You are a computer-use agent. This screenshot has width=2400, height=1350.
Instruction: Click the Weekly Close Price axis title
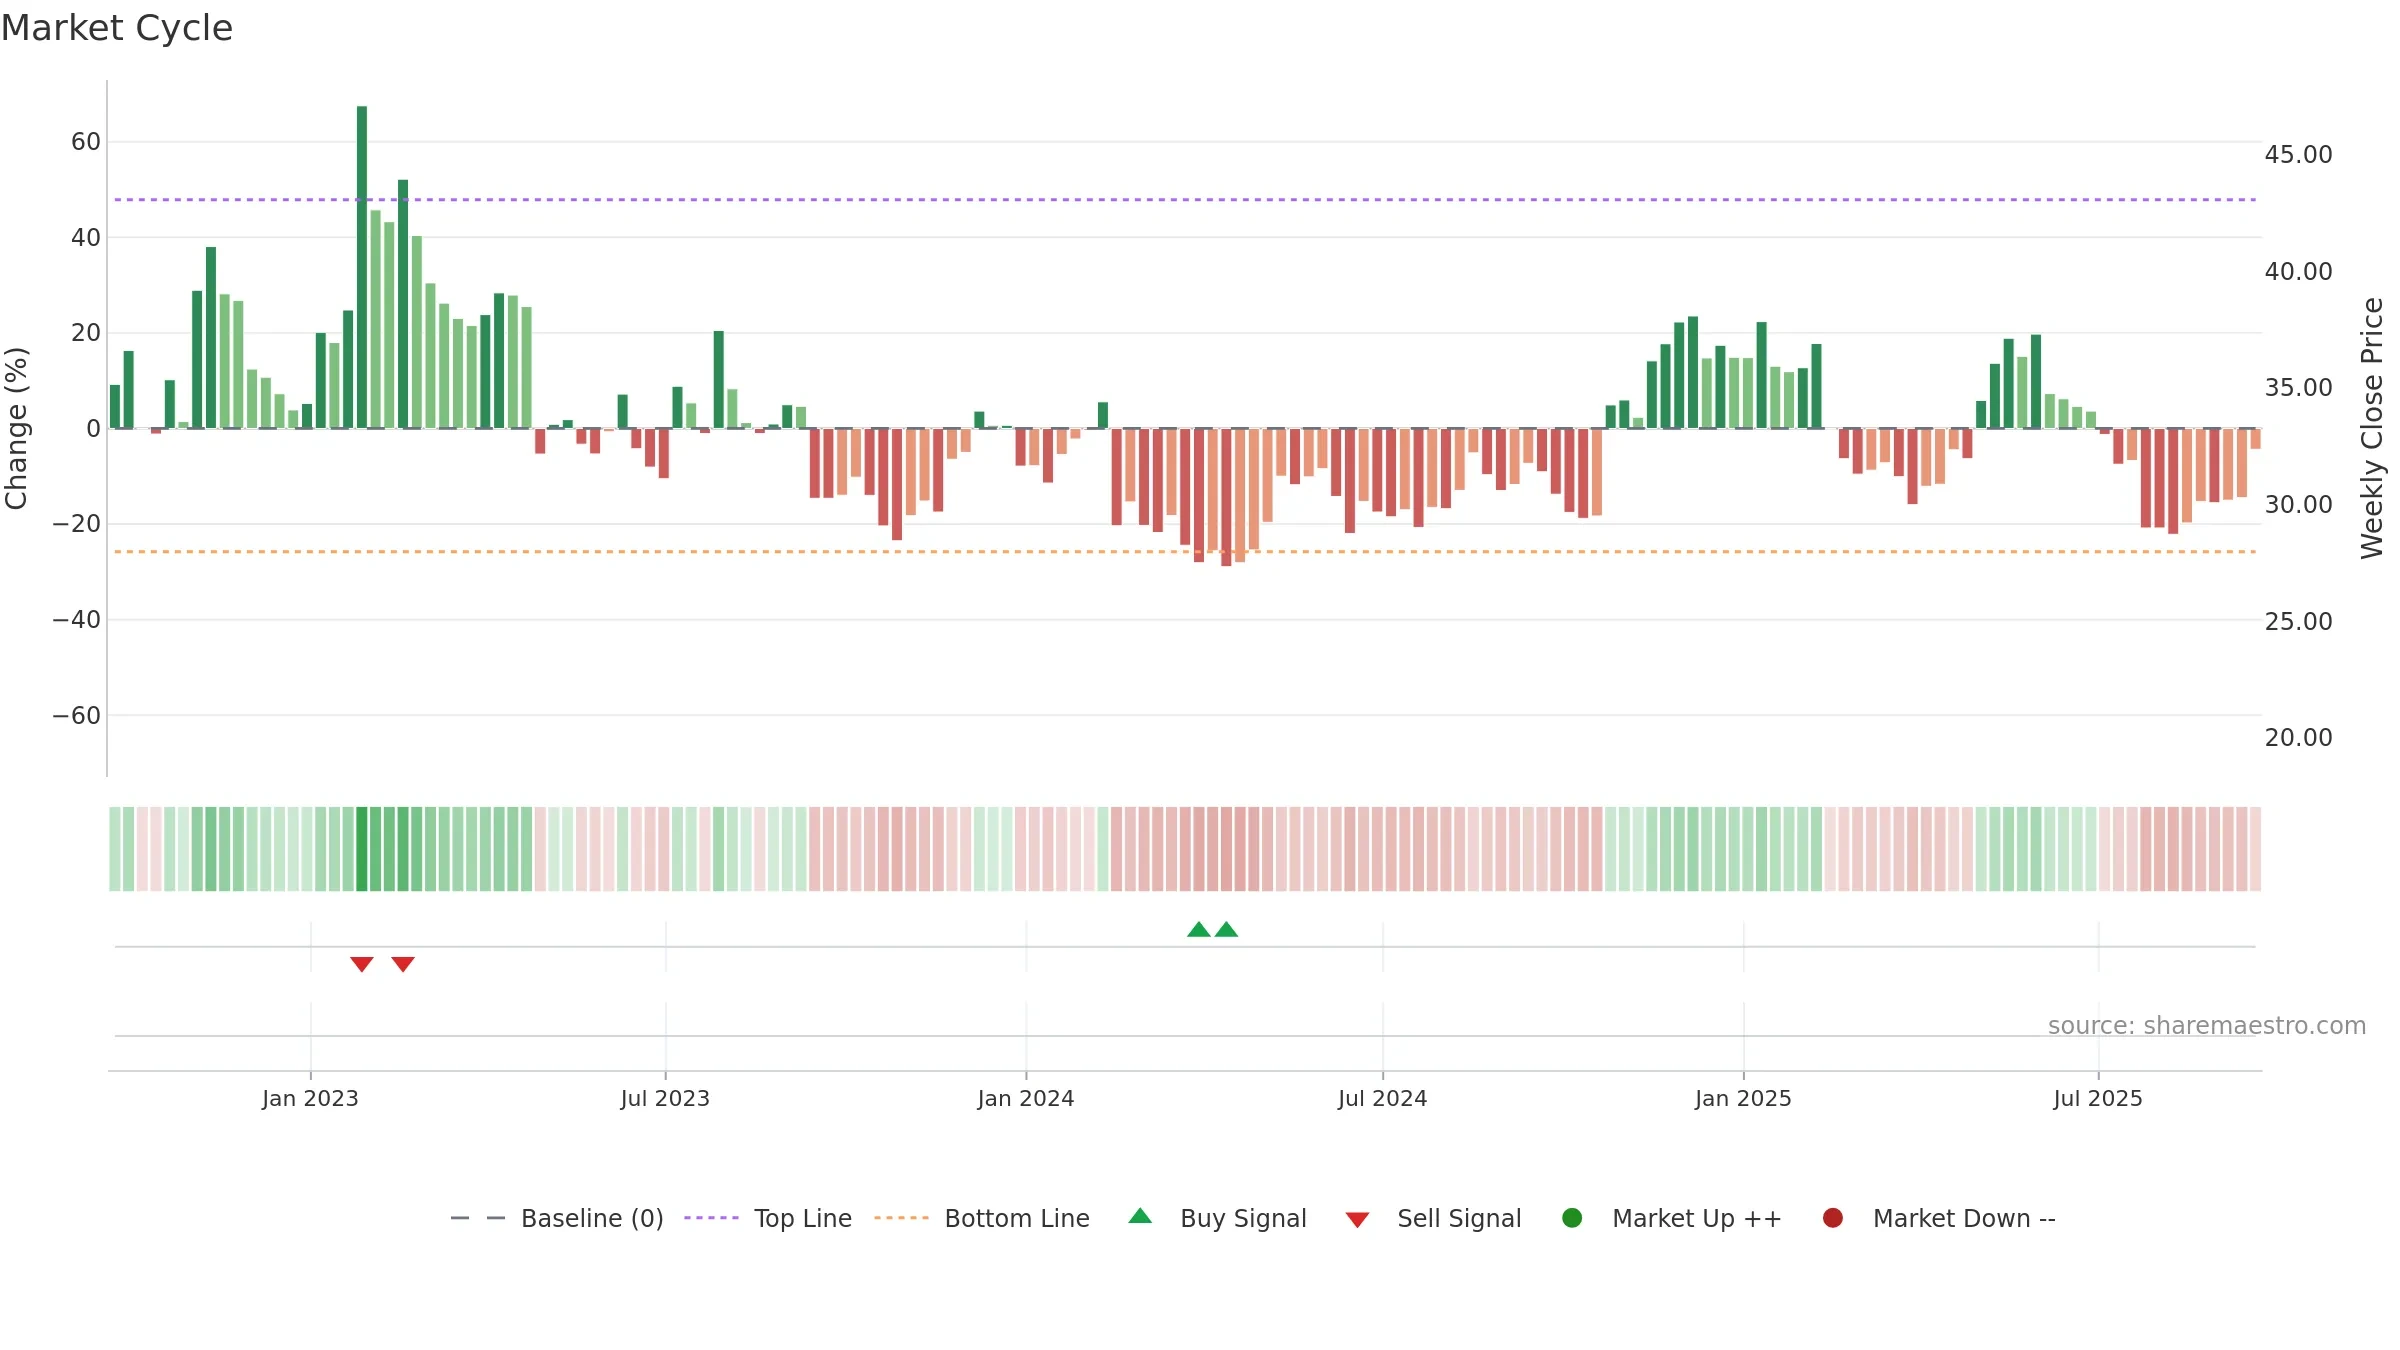click(2372, 428)
